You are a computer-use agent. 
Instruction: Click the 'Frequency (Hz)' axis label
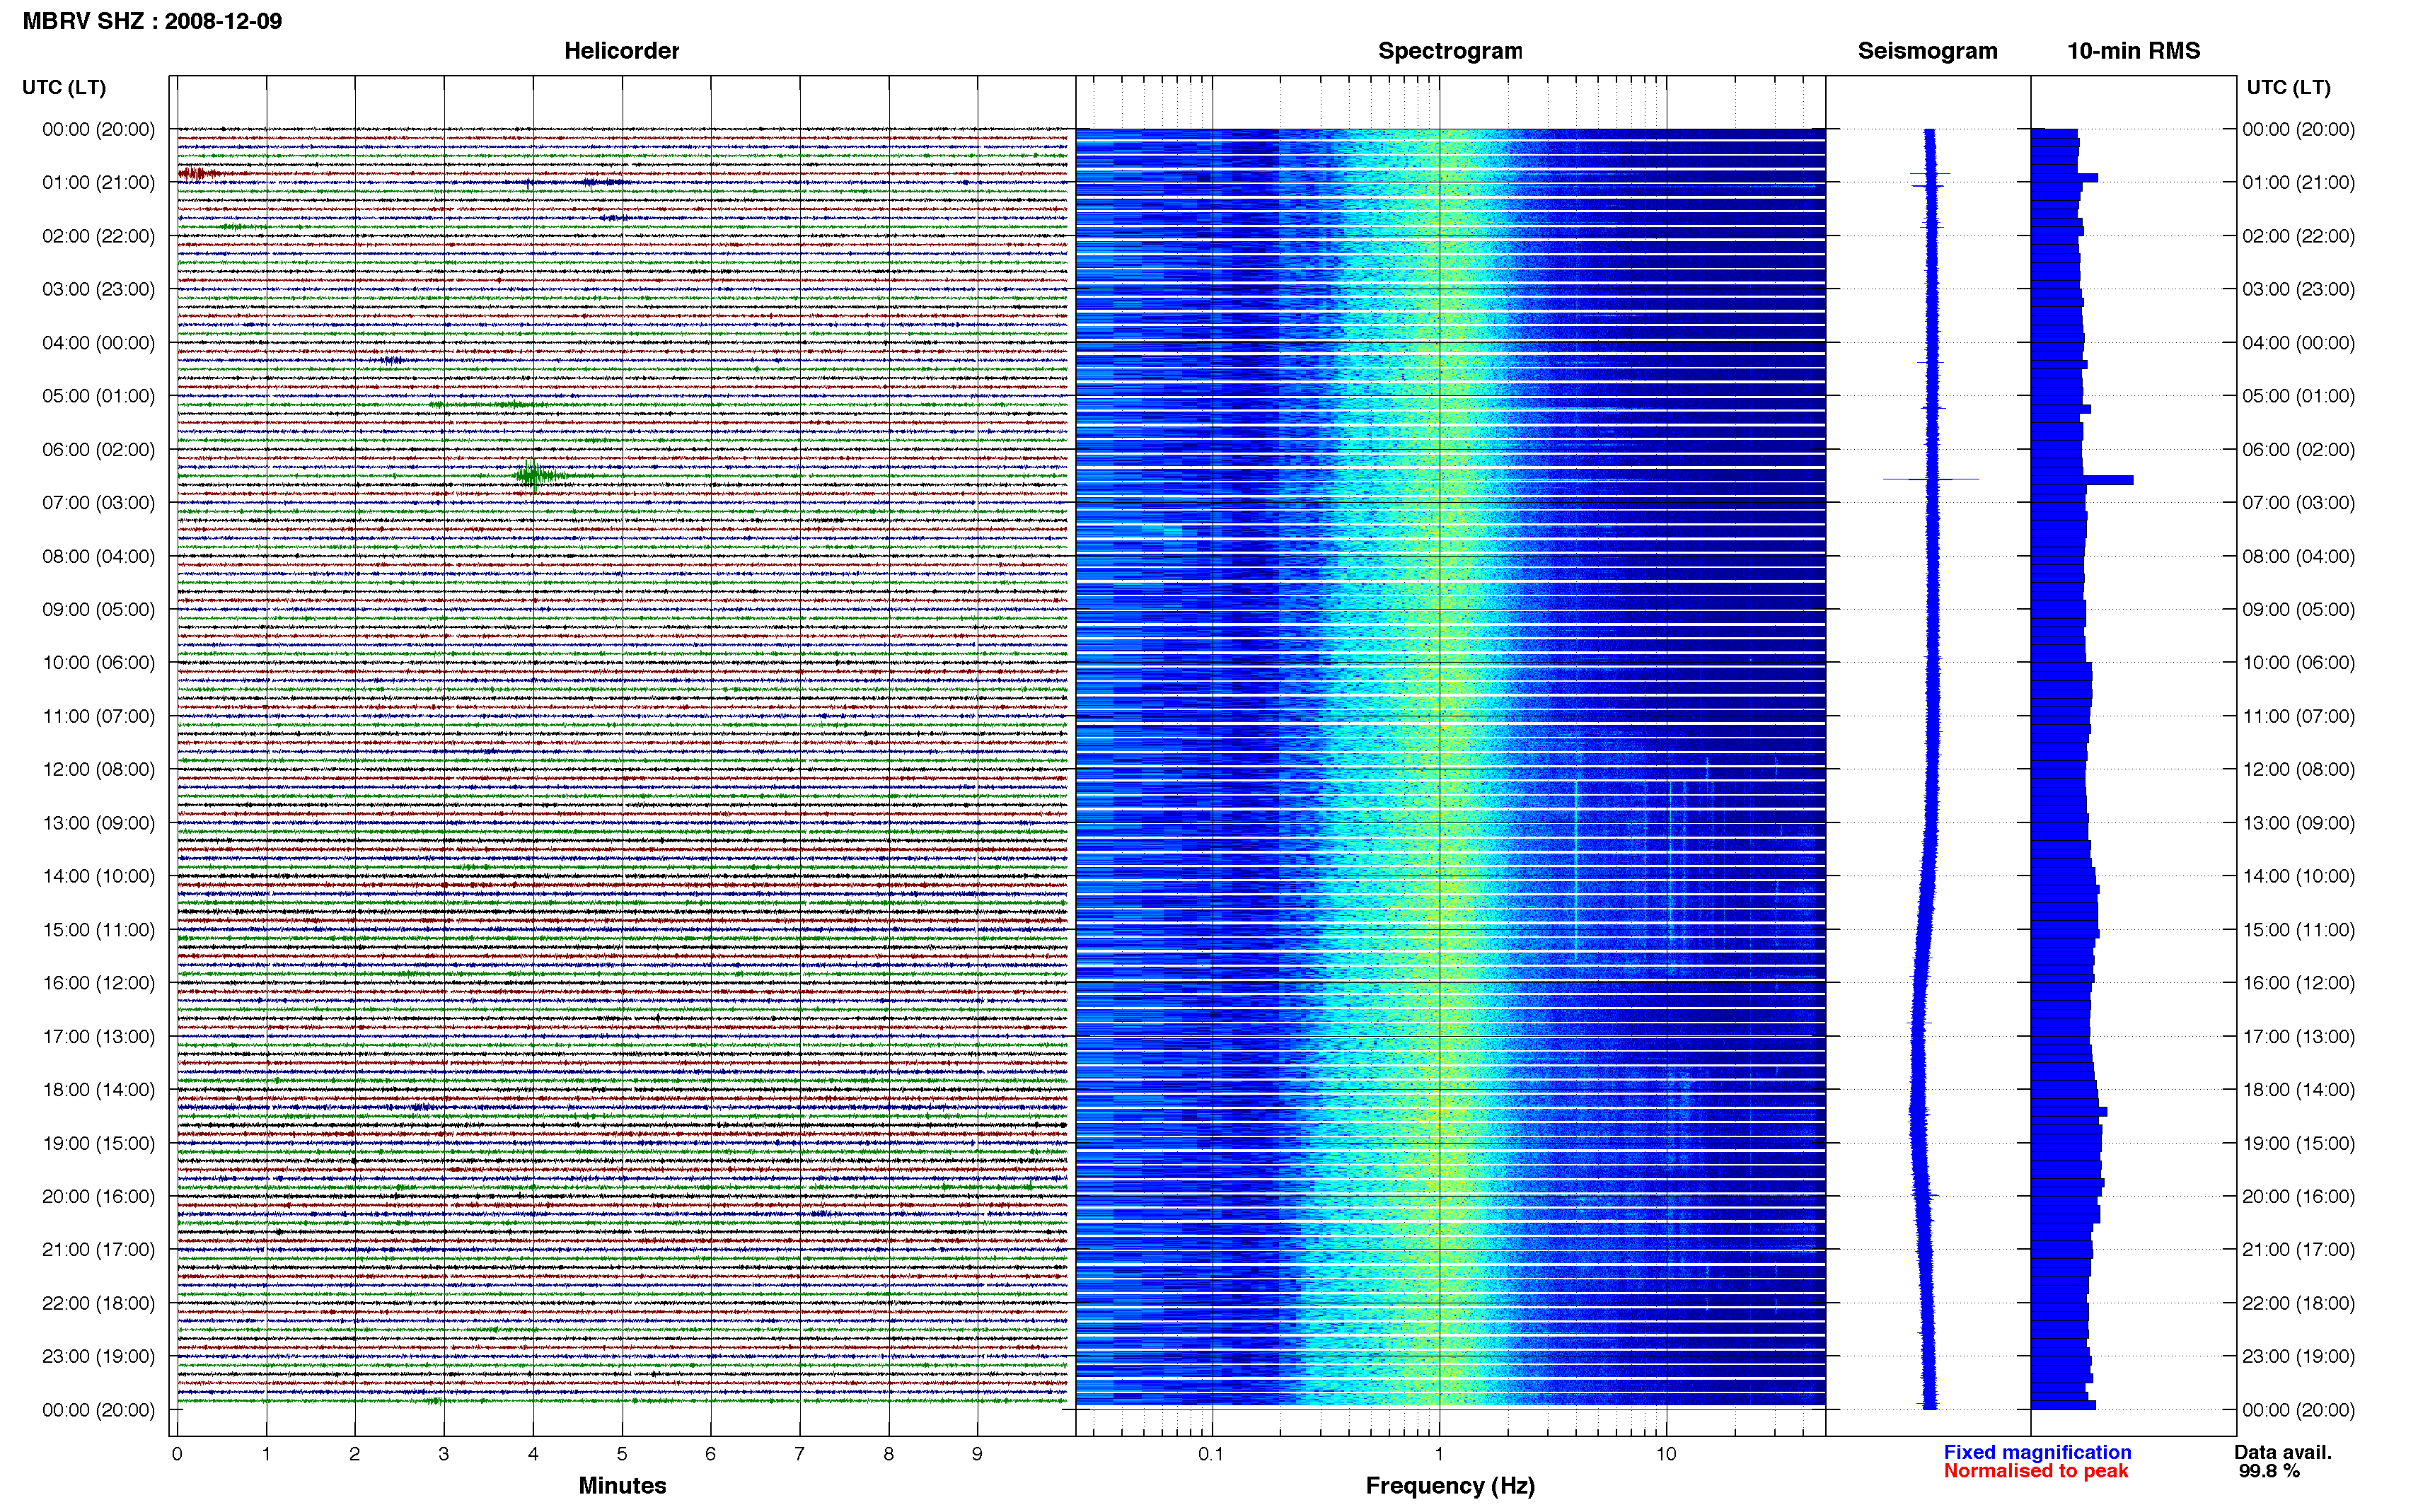pyautogui.click(x=1450, y=1486)
